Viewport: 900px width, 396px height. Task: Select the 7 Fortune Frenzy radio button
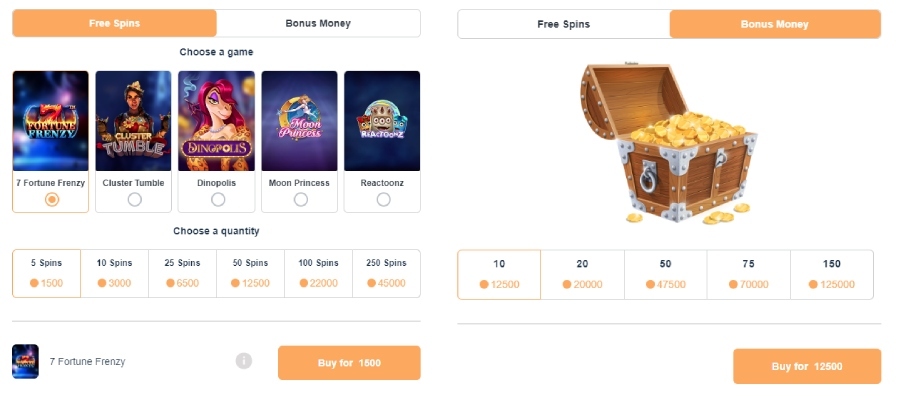click(52, 199)
